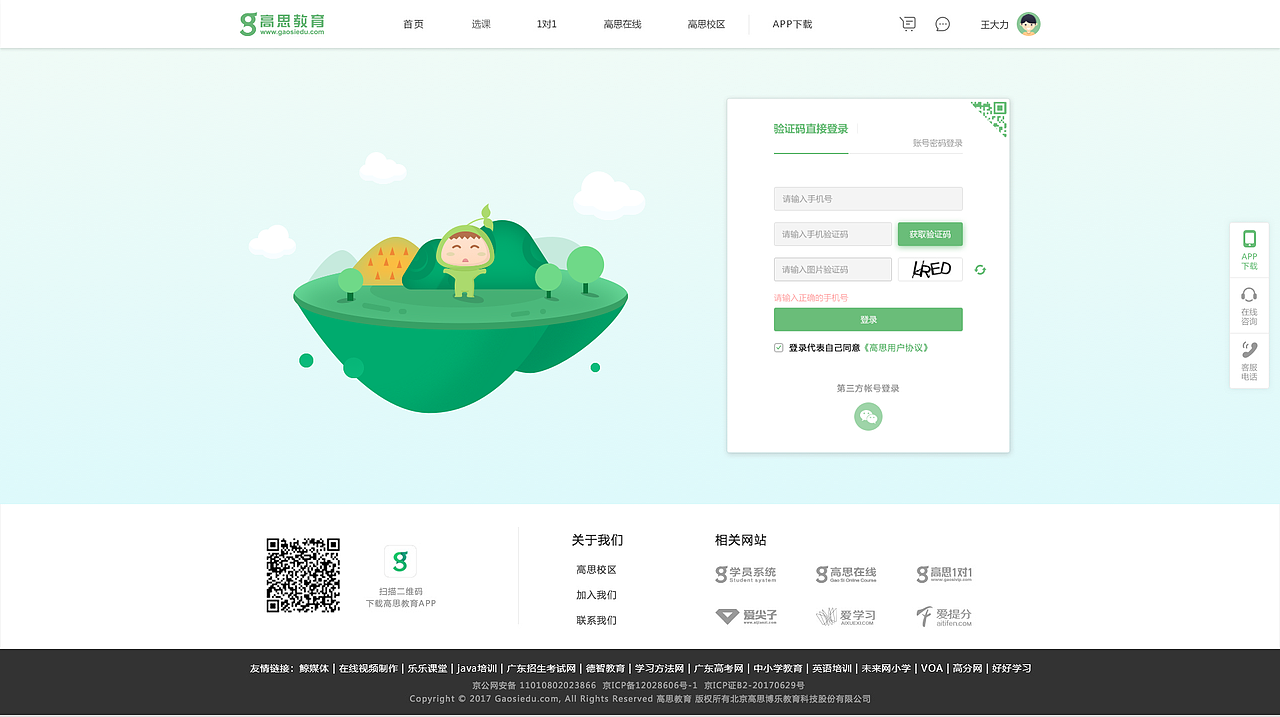This screenshot has width=1280, height=717.
Task: Click the 京ICP证B2-20170629号 text
Action: pyautogui.click(x=753, y=685)
